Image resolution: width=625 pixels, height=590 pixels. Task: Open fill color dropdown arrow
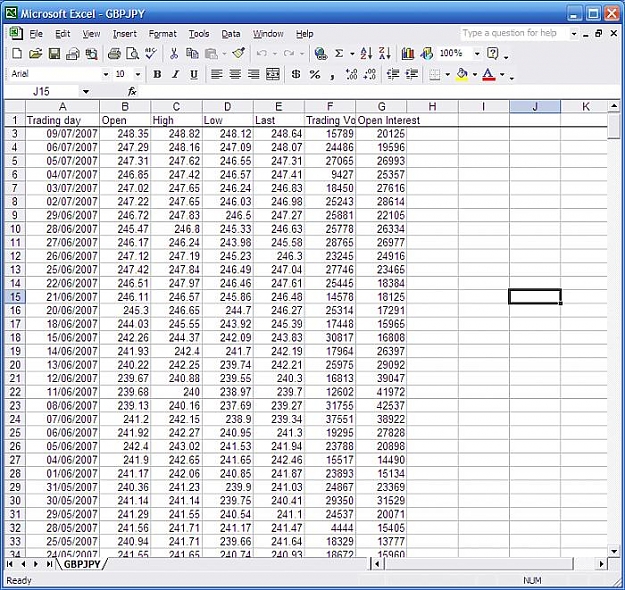(475, 75)
